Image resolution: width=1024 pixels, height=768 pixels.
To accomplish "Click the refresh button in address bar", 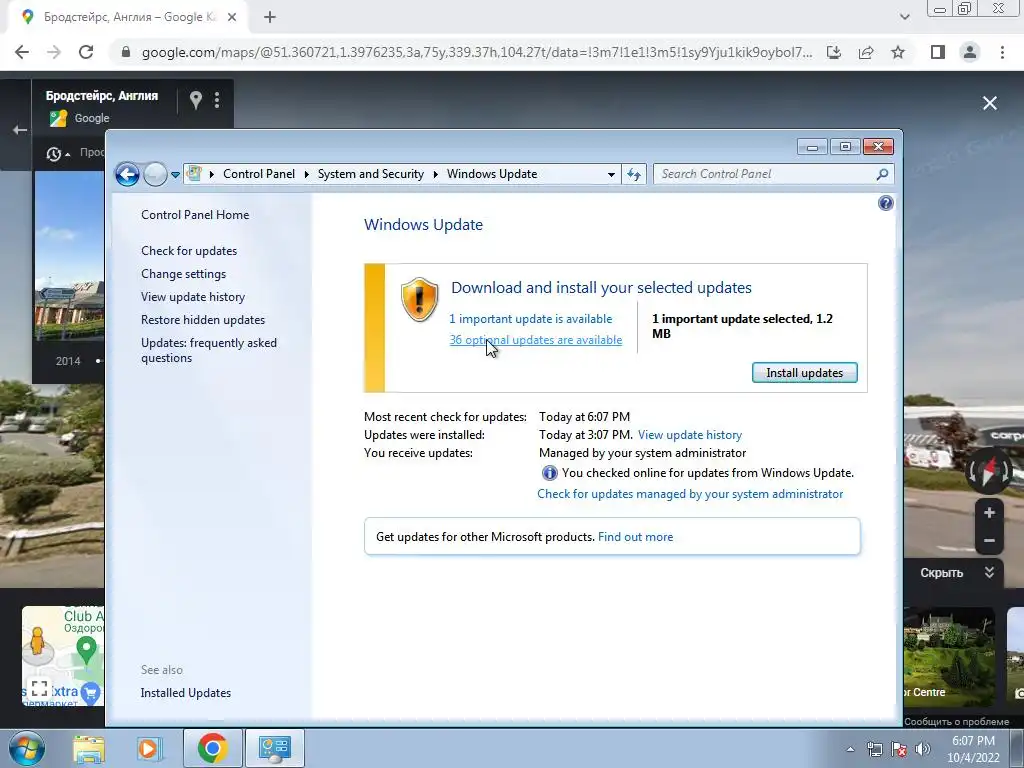I will 634,174.
